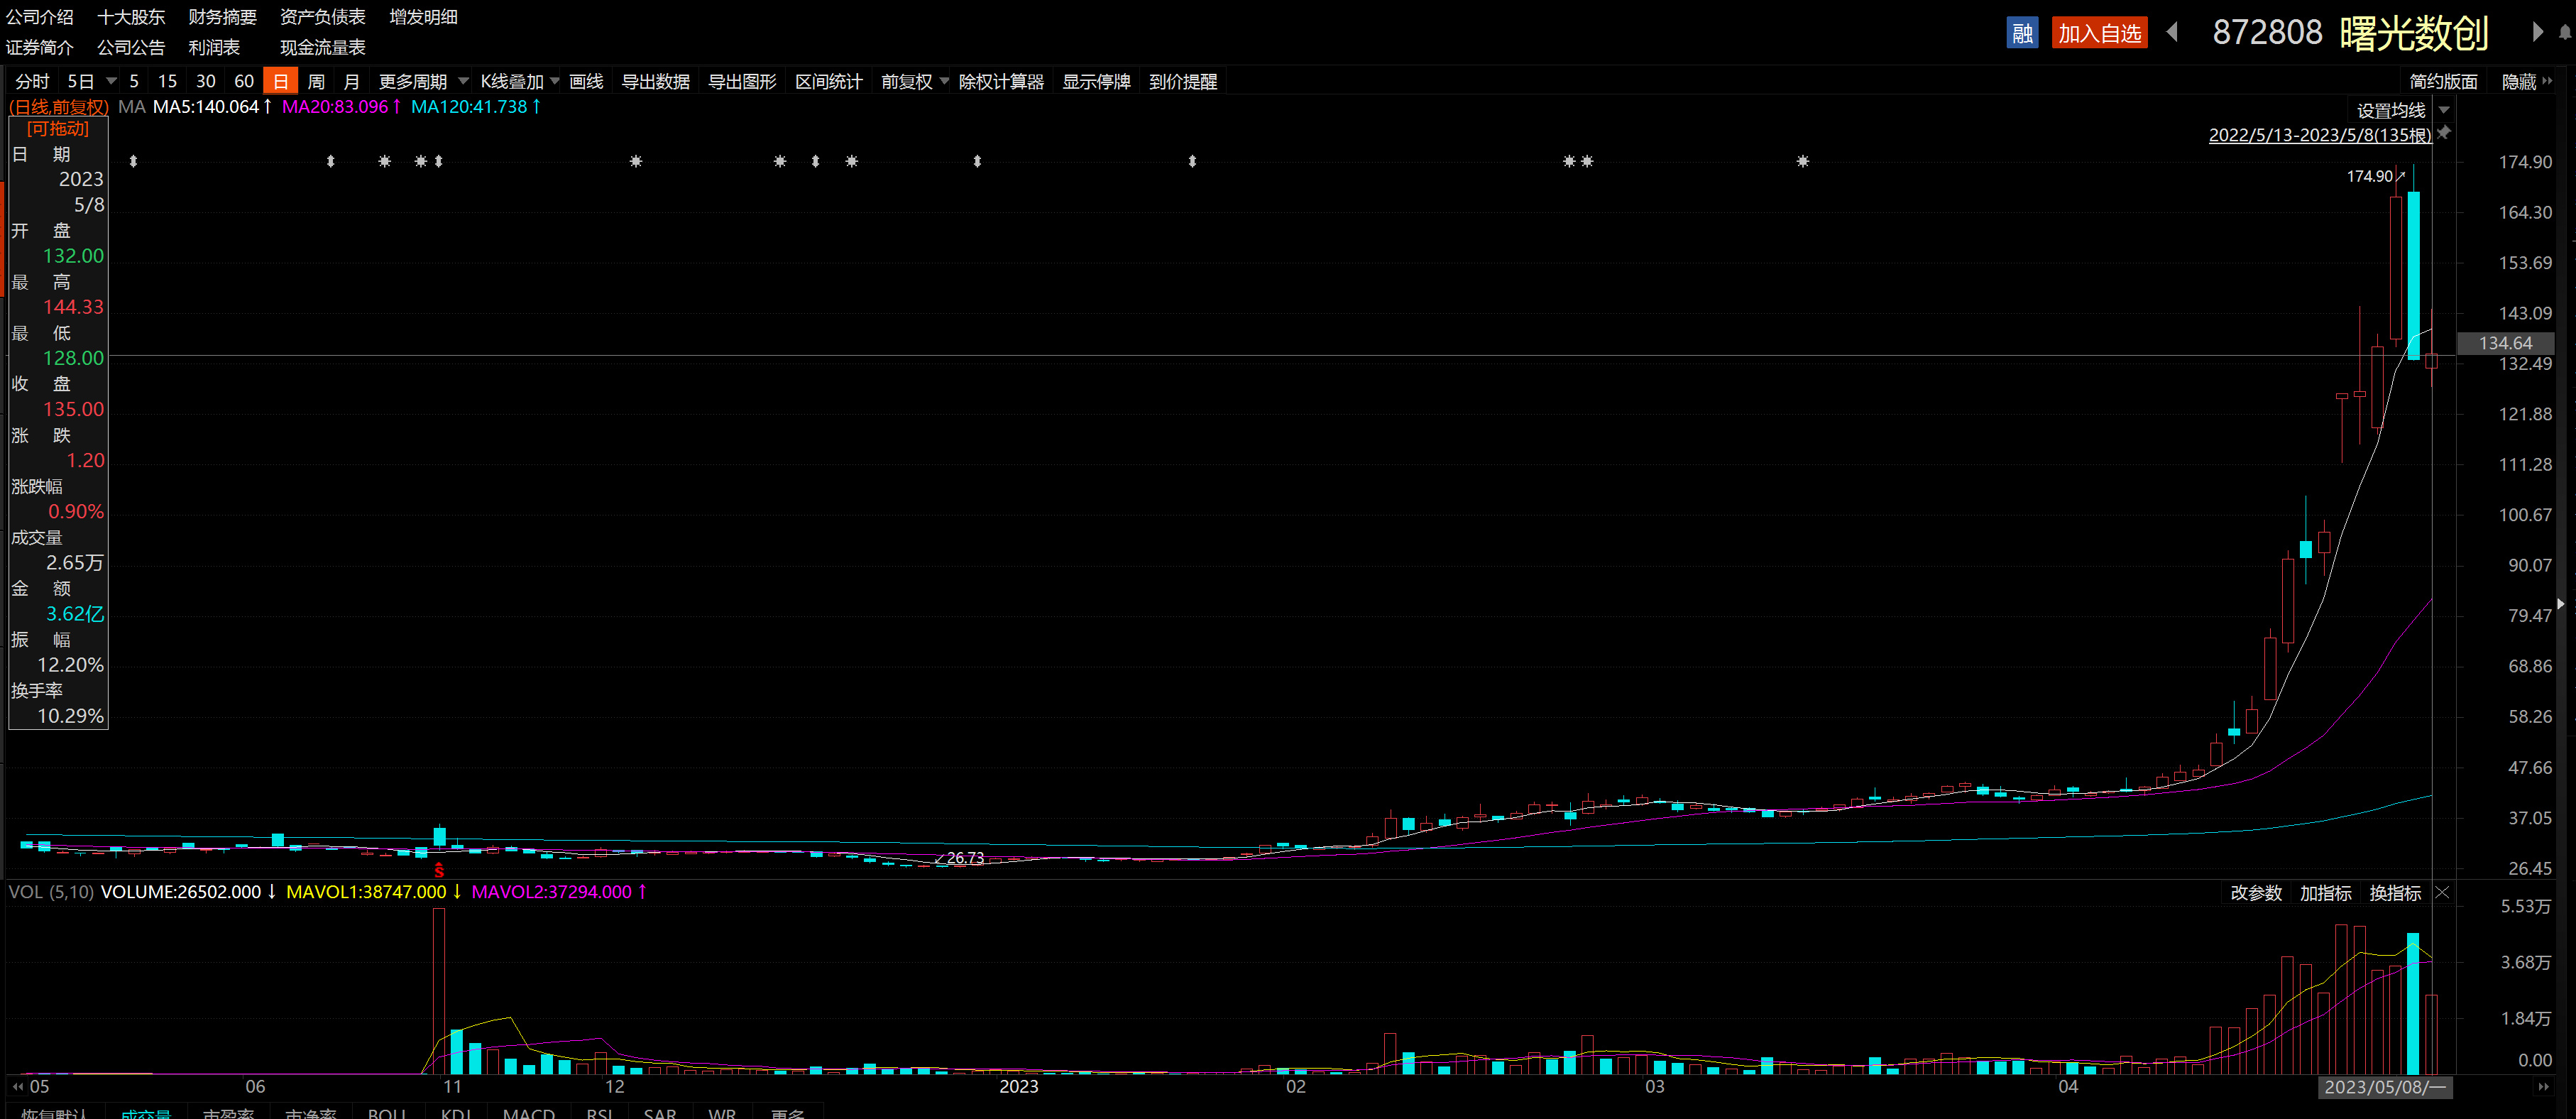
Task: Select the 周 weekly period
Action: [316, 81]
